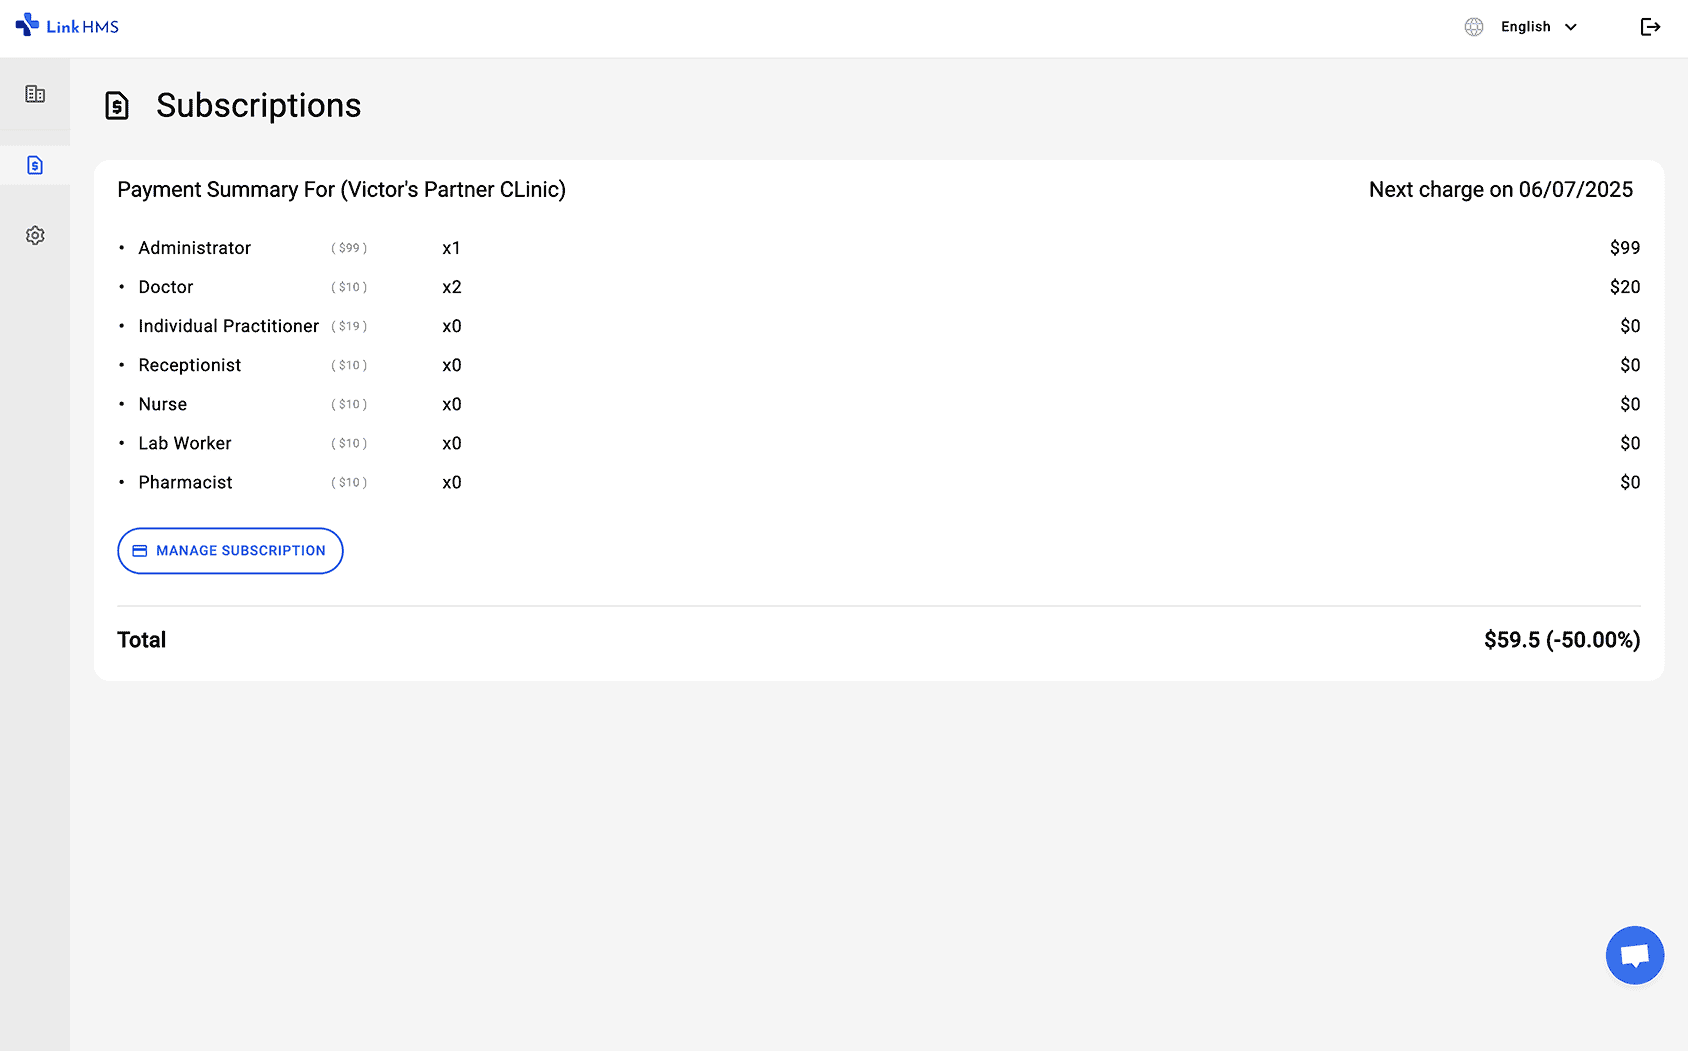Click the document icon beside Subscriptions title
This screenshot has height=1051, width=1688.
pos(117,105)
